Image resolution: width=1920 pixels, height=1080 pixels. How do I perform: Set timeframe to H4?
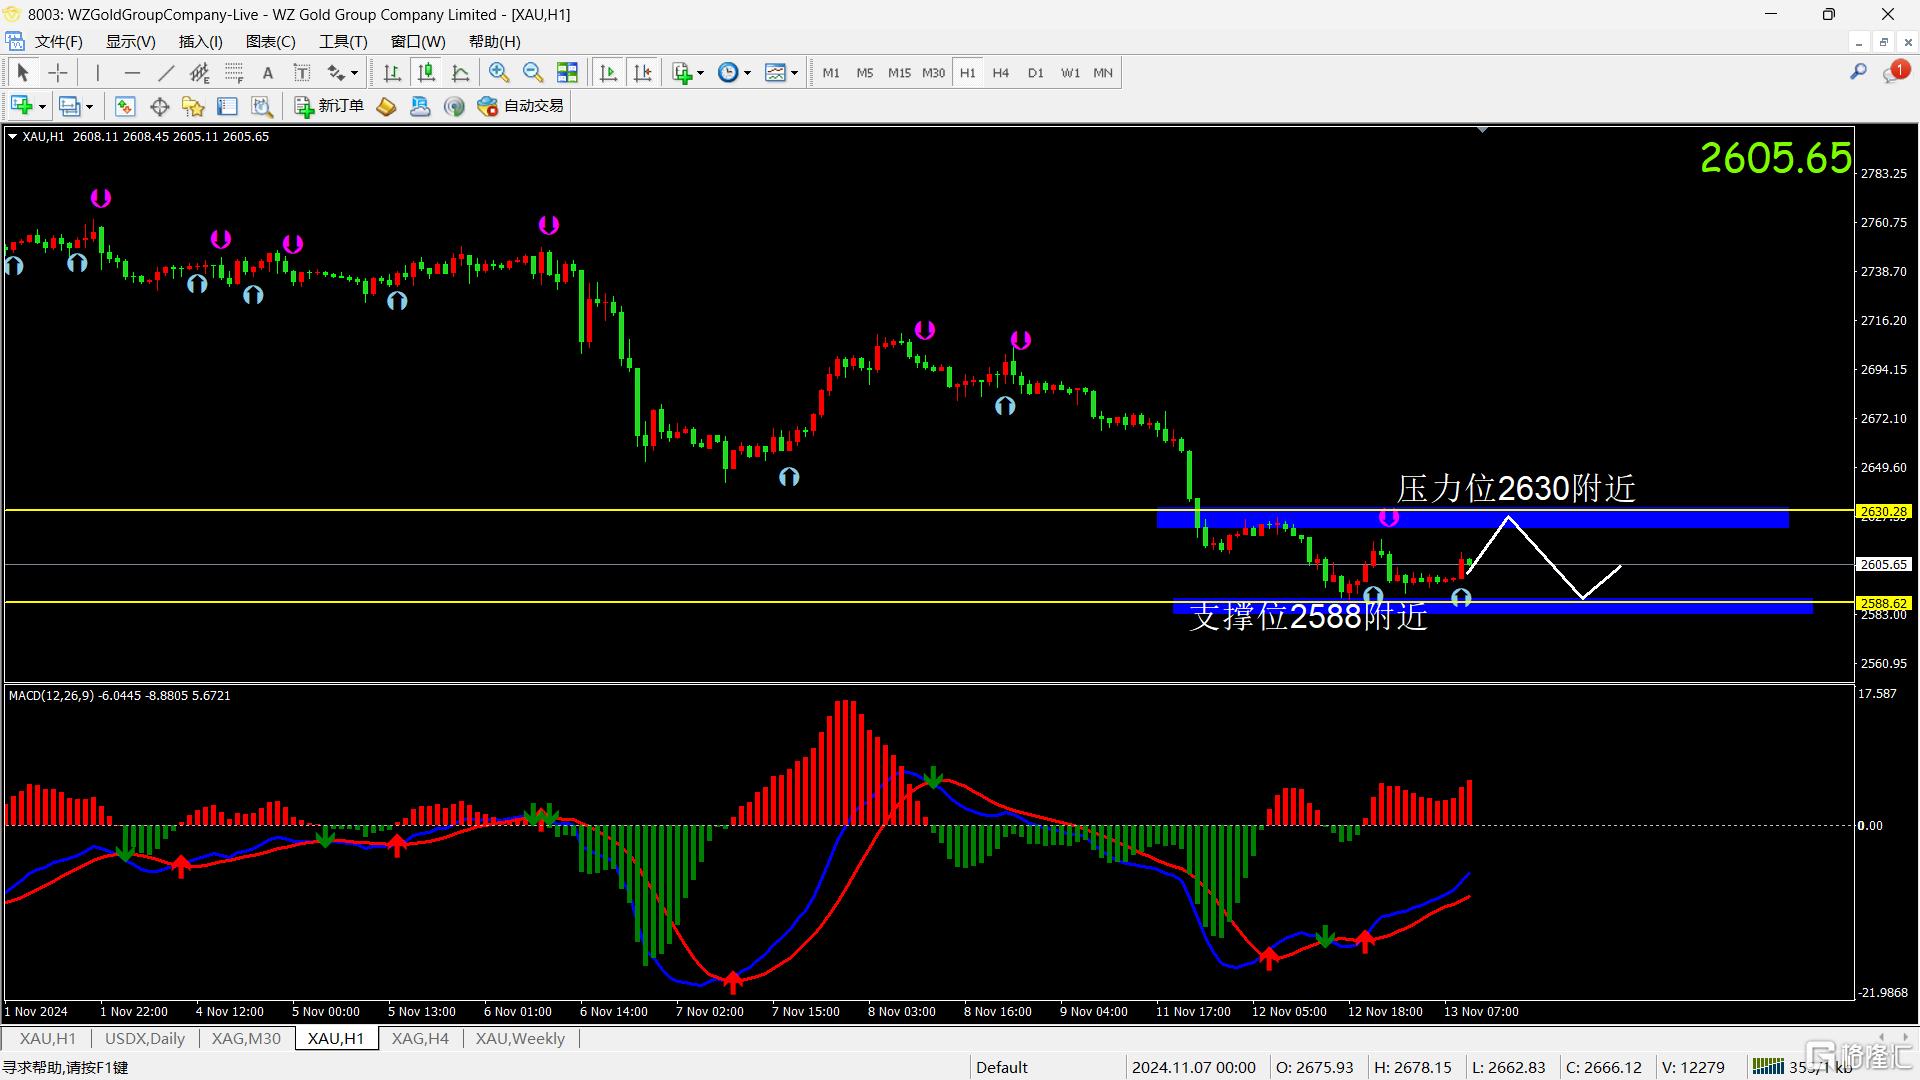[1000, 73]
